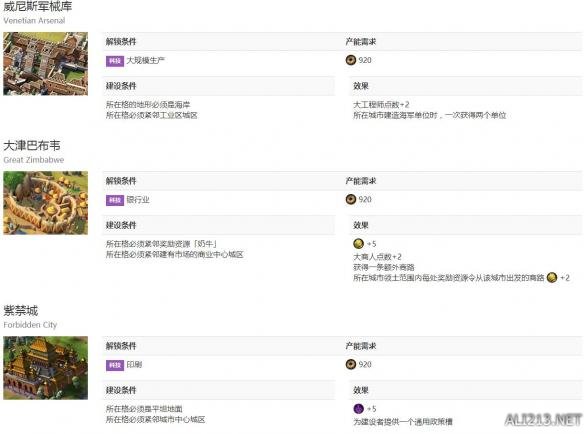Click the text 所在格必须是平坦地面

pos(144,409)
